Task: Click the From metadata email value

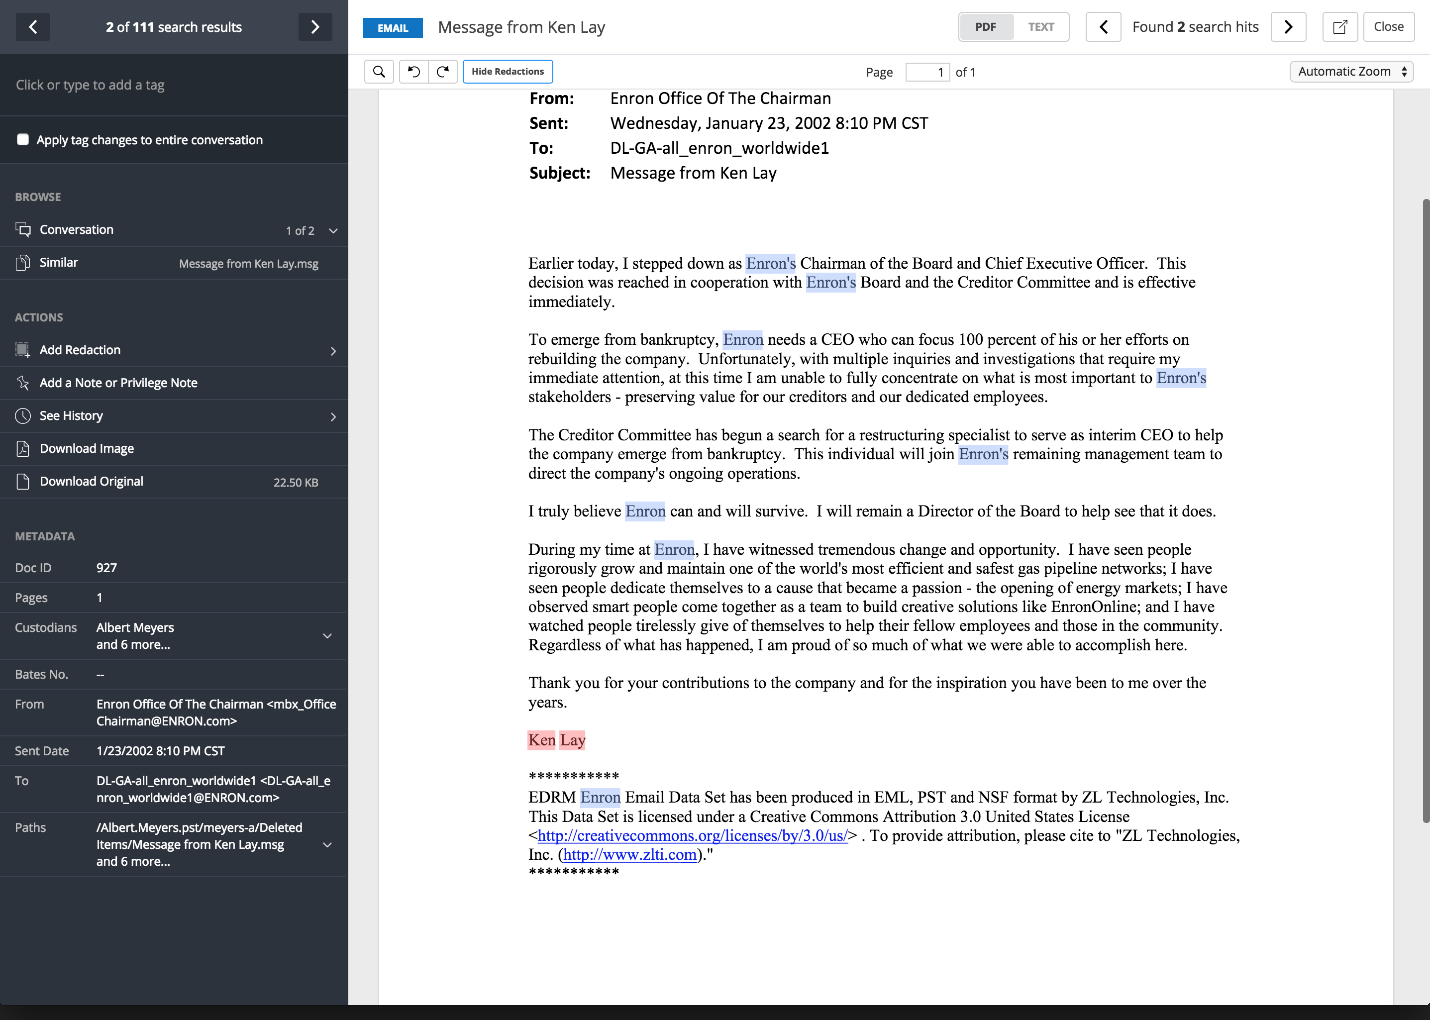Action: (x=216, y=713)
